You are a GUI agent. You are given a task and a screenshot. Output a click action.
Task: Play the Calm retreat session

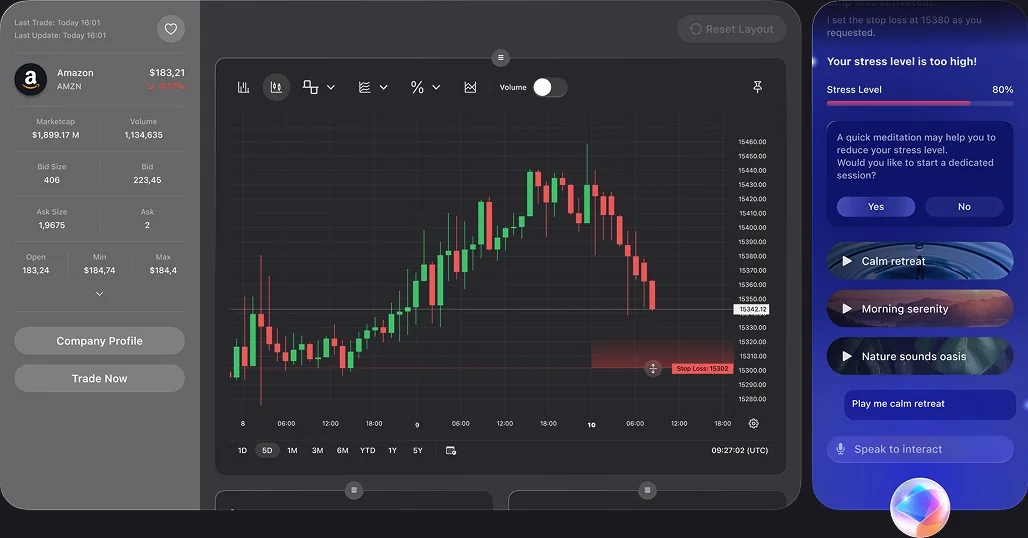[x=920, y=261]
